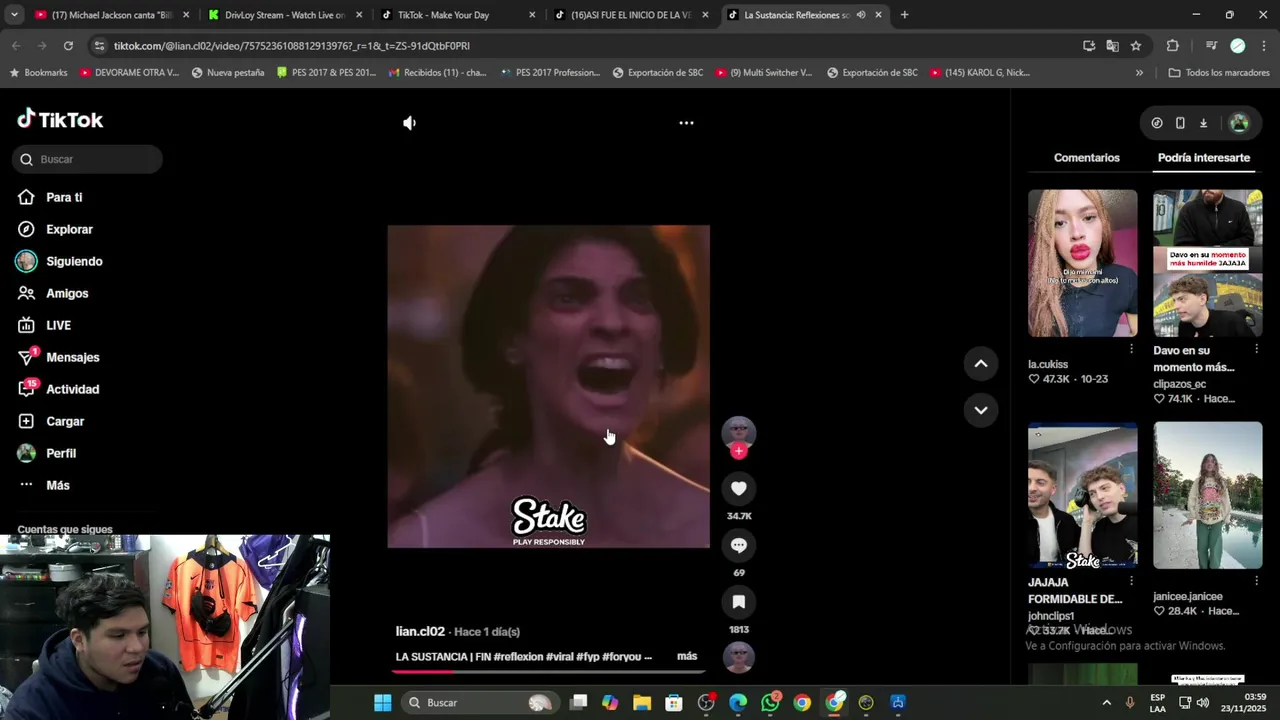Switch to Michael Jackson YouTube tab
The image size is (1280, 720).
(x=111, y=15)
